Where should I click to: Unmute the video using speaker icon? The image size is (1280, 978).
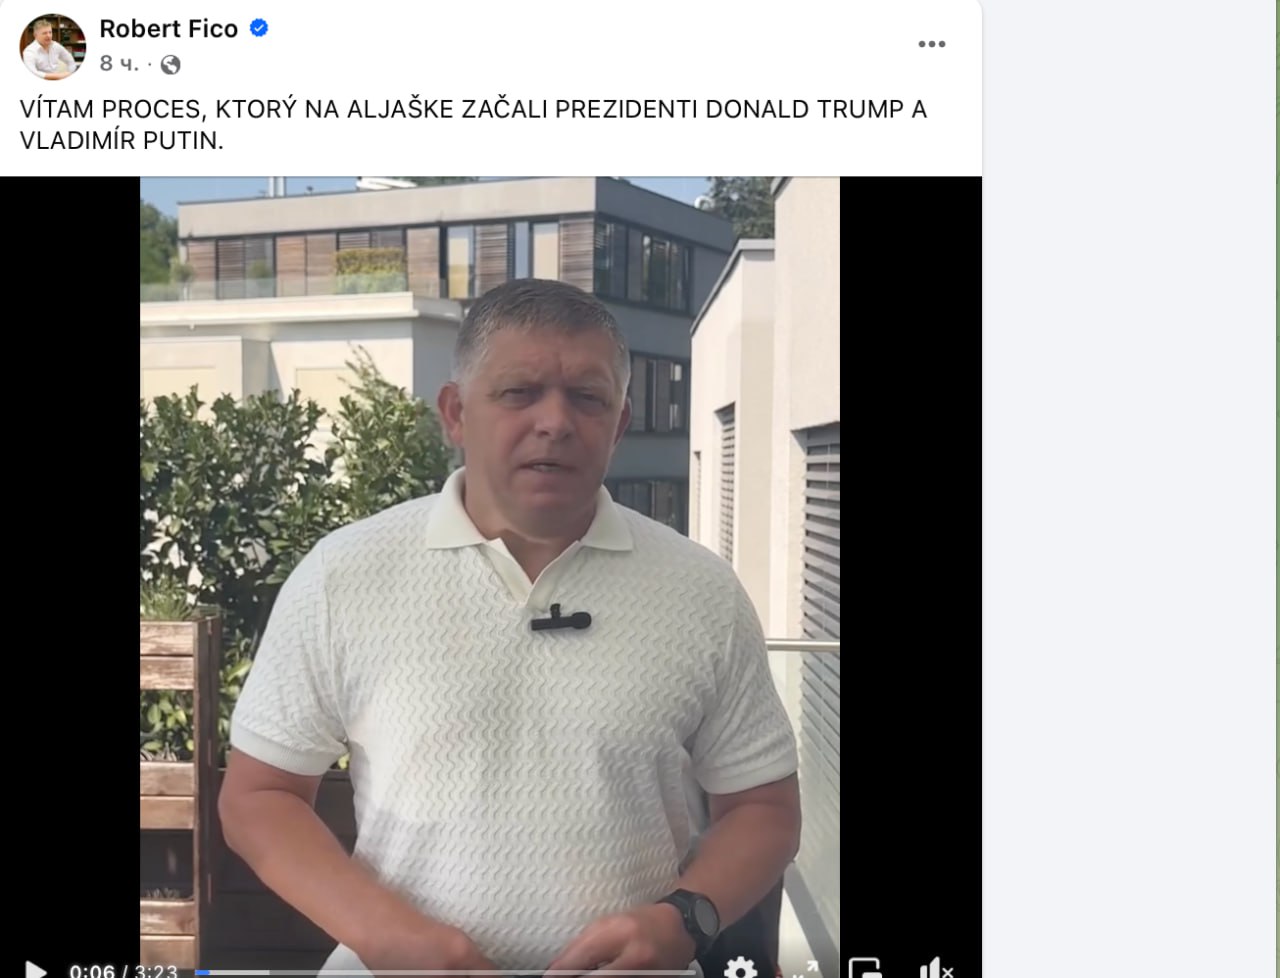pyautogui.click(x=935, y=969)
